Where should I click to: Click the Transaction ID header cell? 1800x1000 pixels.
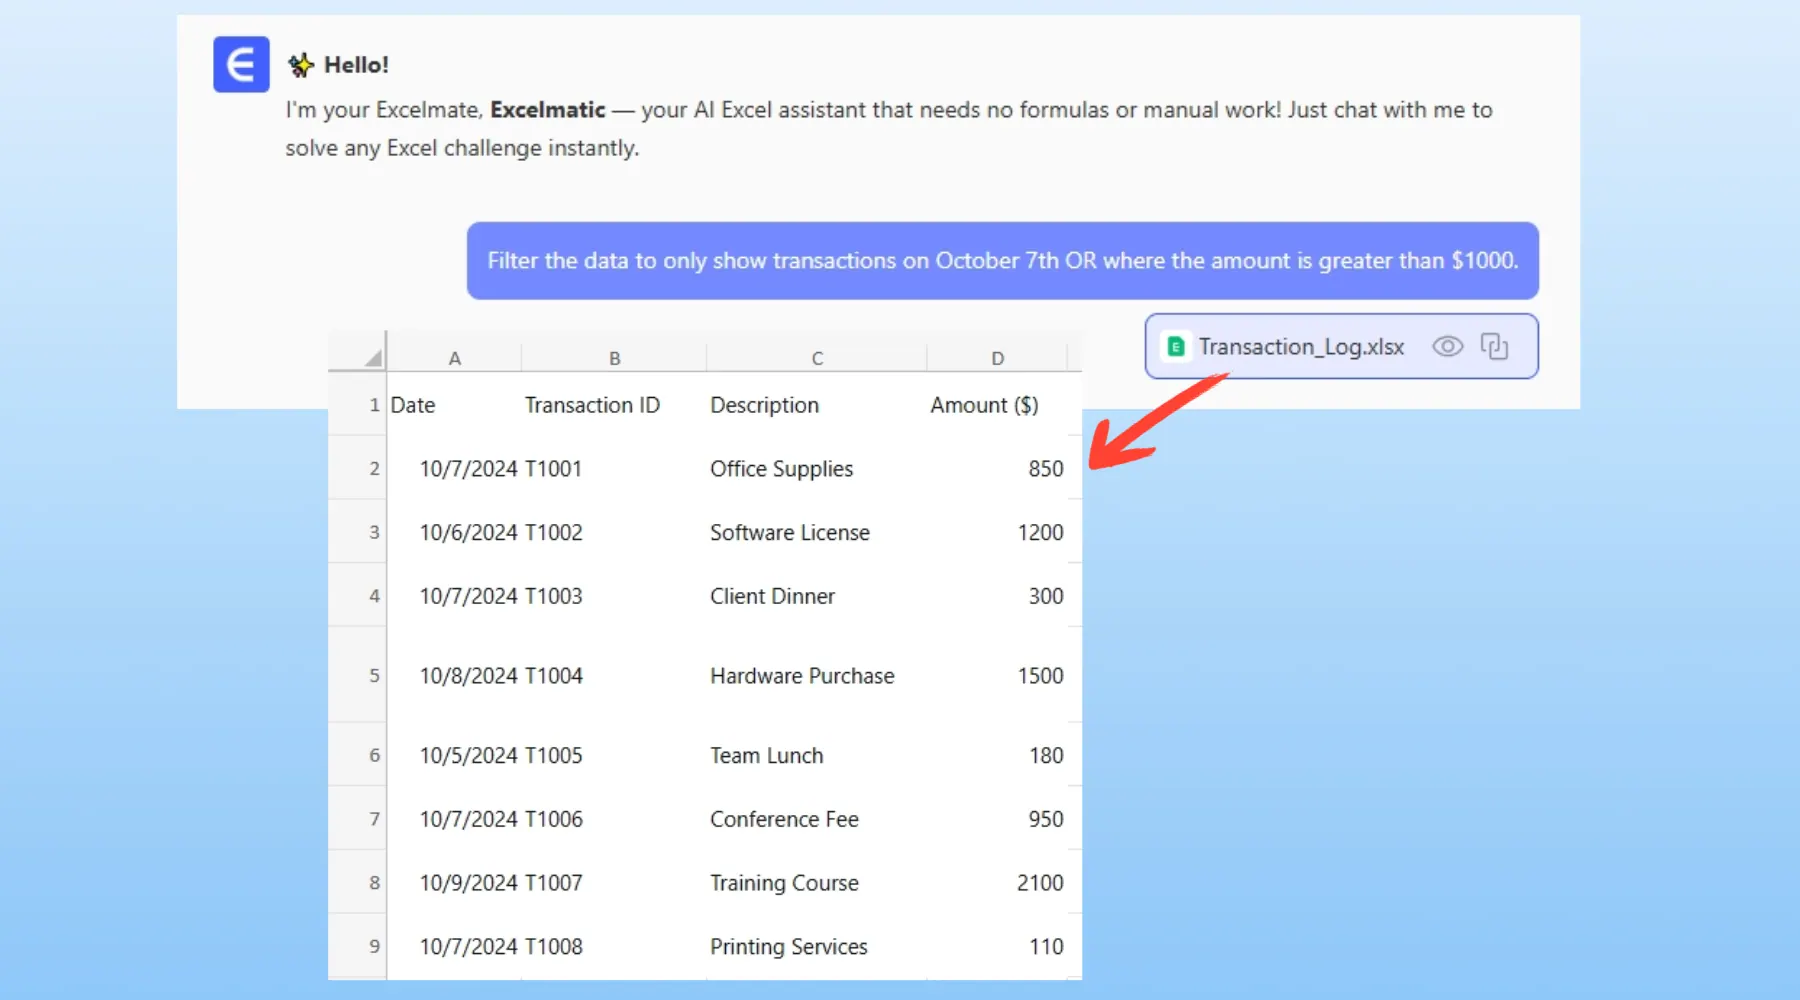[x=592, y=405]
